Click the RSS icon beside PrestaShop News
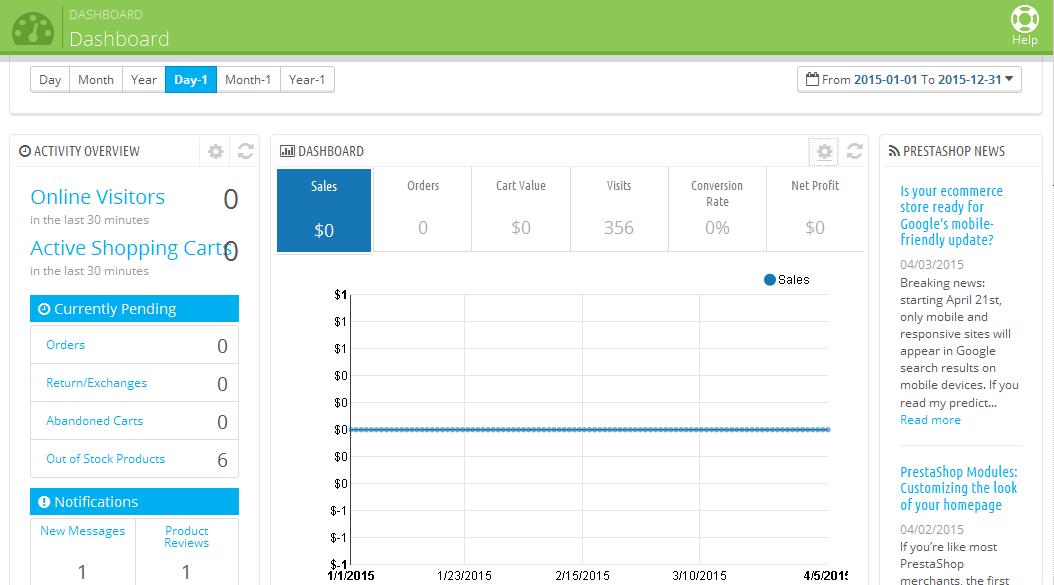 click(x=894, y=151)
